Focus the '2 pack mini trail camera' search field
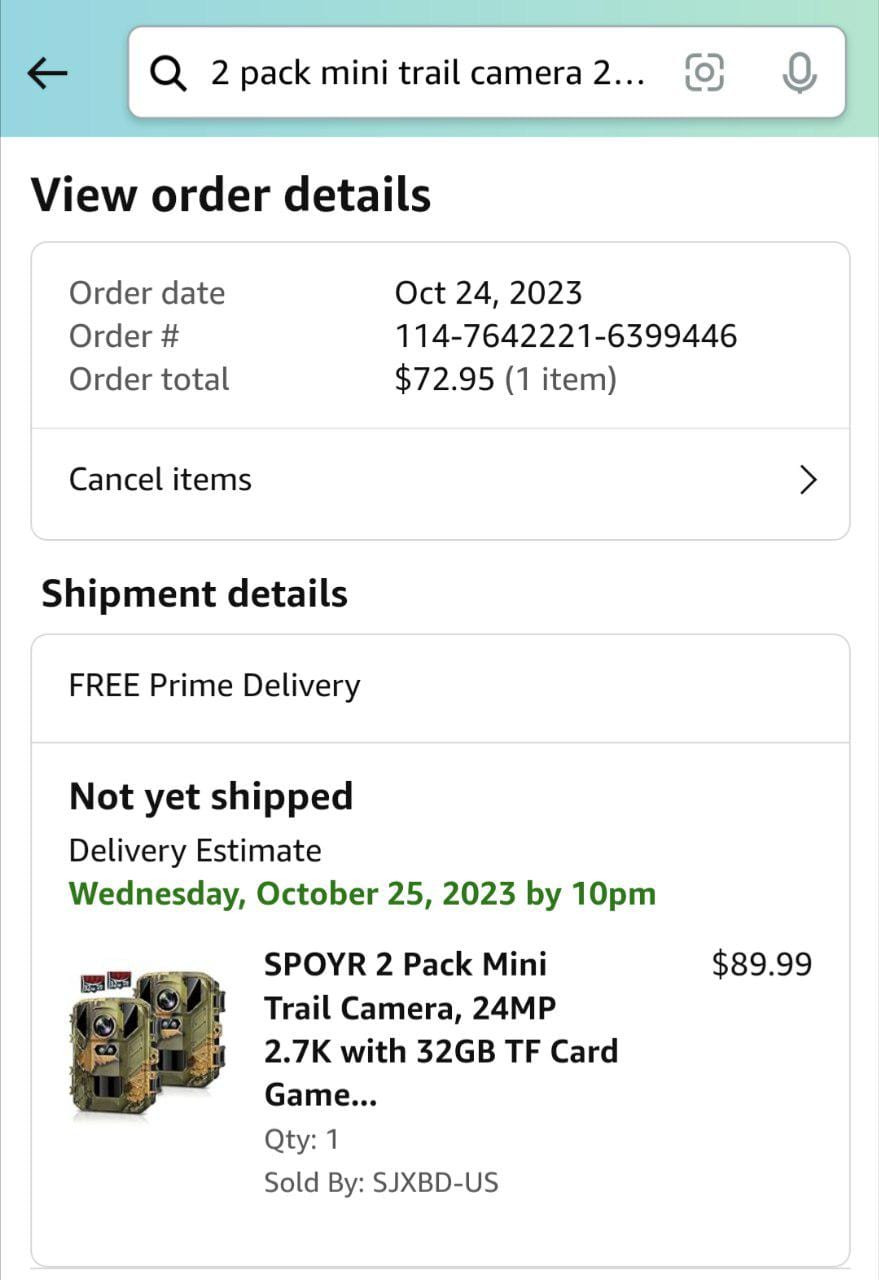 (x=430, y=73)
